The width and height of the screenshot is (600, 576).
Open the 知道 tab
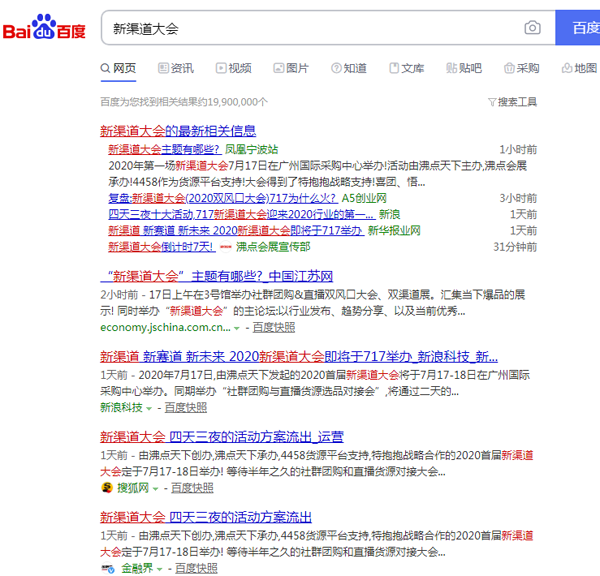[x=349, y=69]
